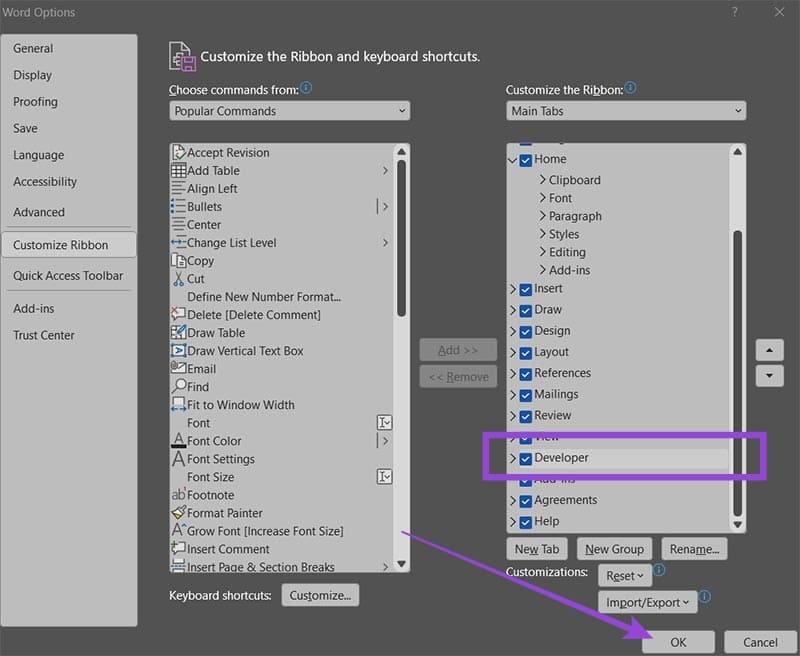Select the Accept Revision command icon
This screenshot has height=656, width=800.
pyautogui.click(x=178, y=152)
